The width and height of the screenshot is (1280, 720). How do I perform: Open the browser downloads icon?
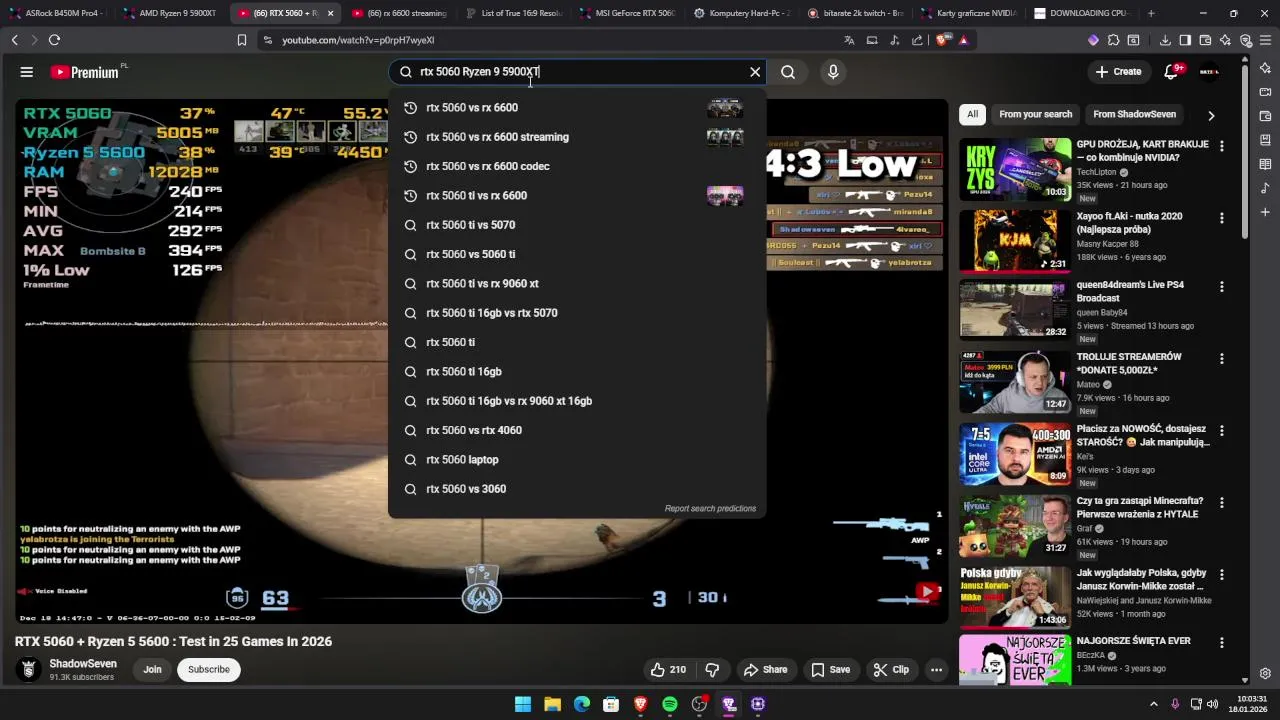point(1165,40)
